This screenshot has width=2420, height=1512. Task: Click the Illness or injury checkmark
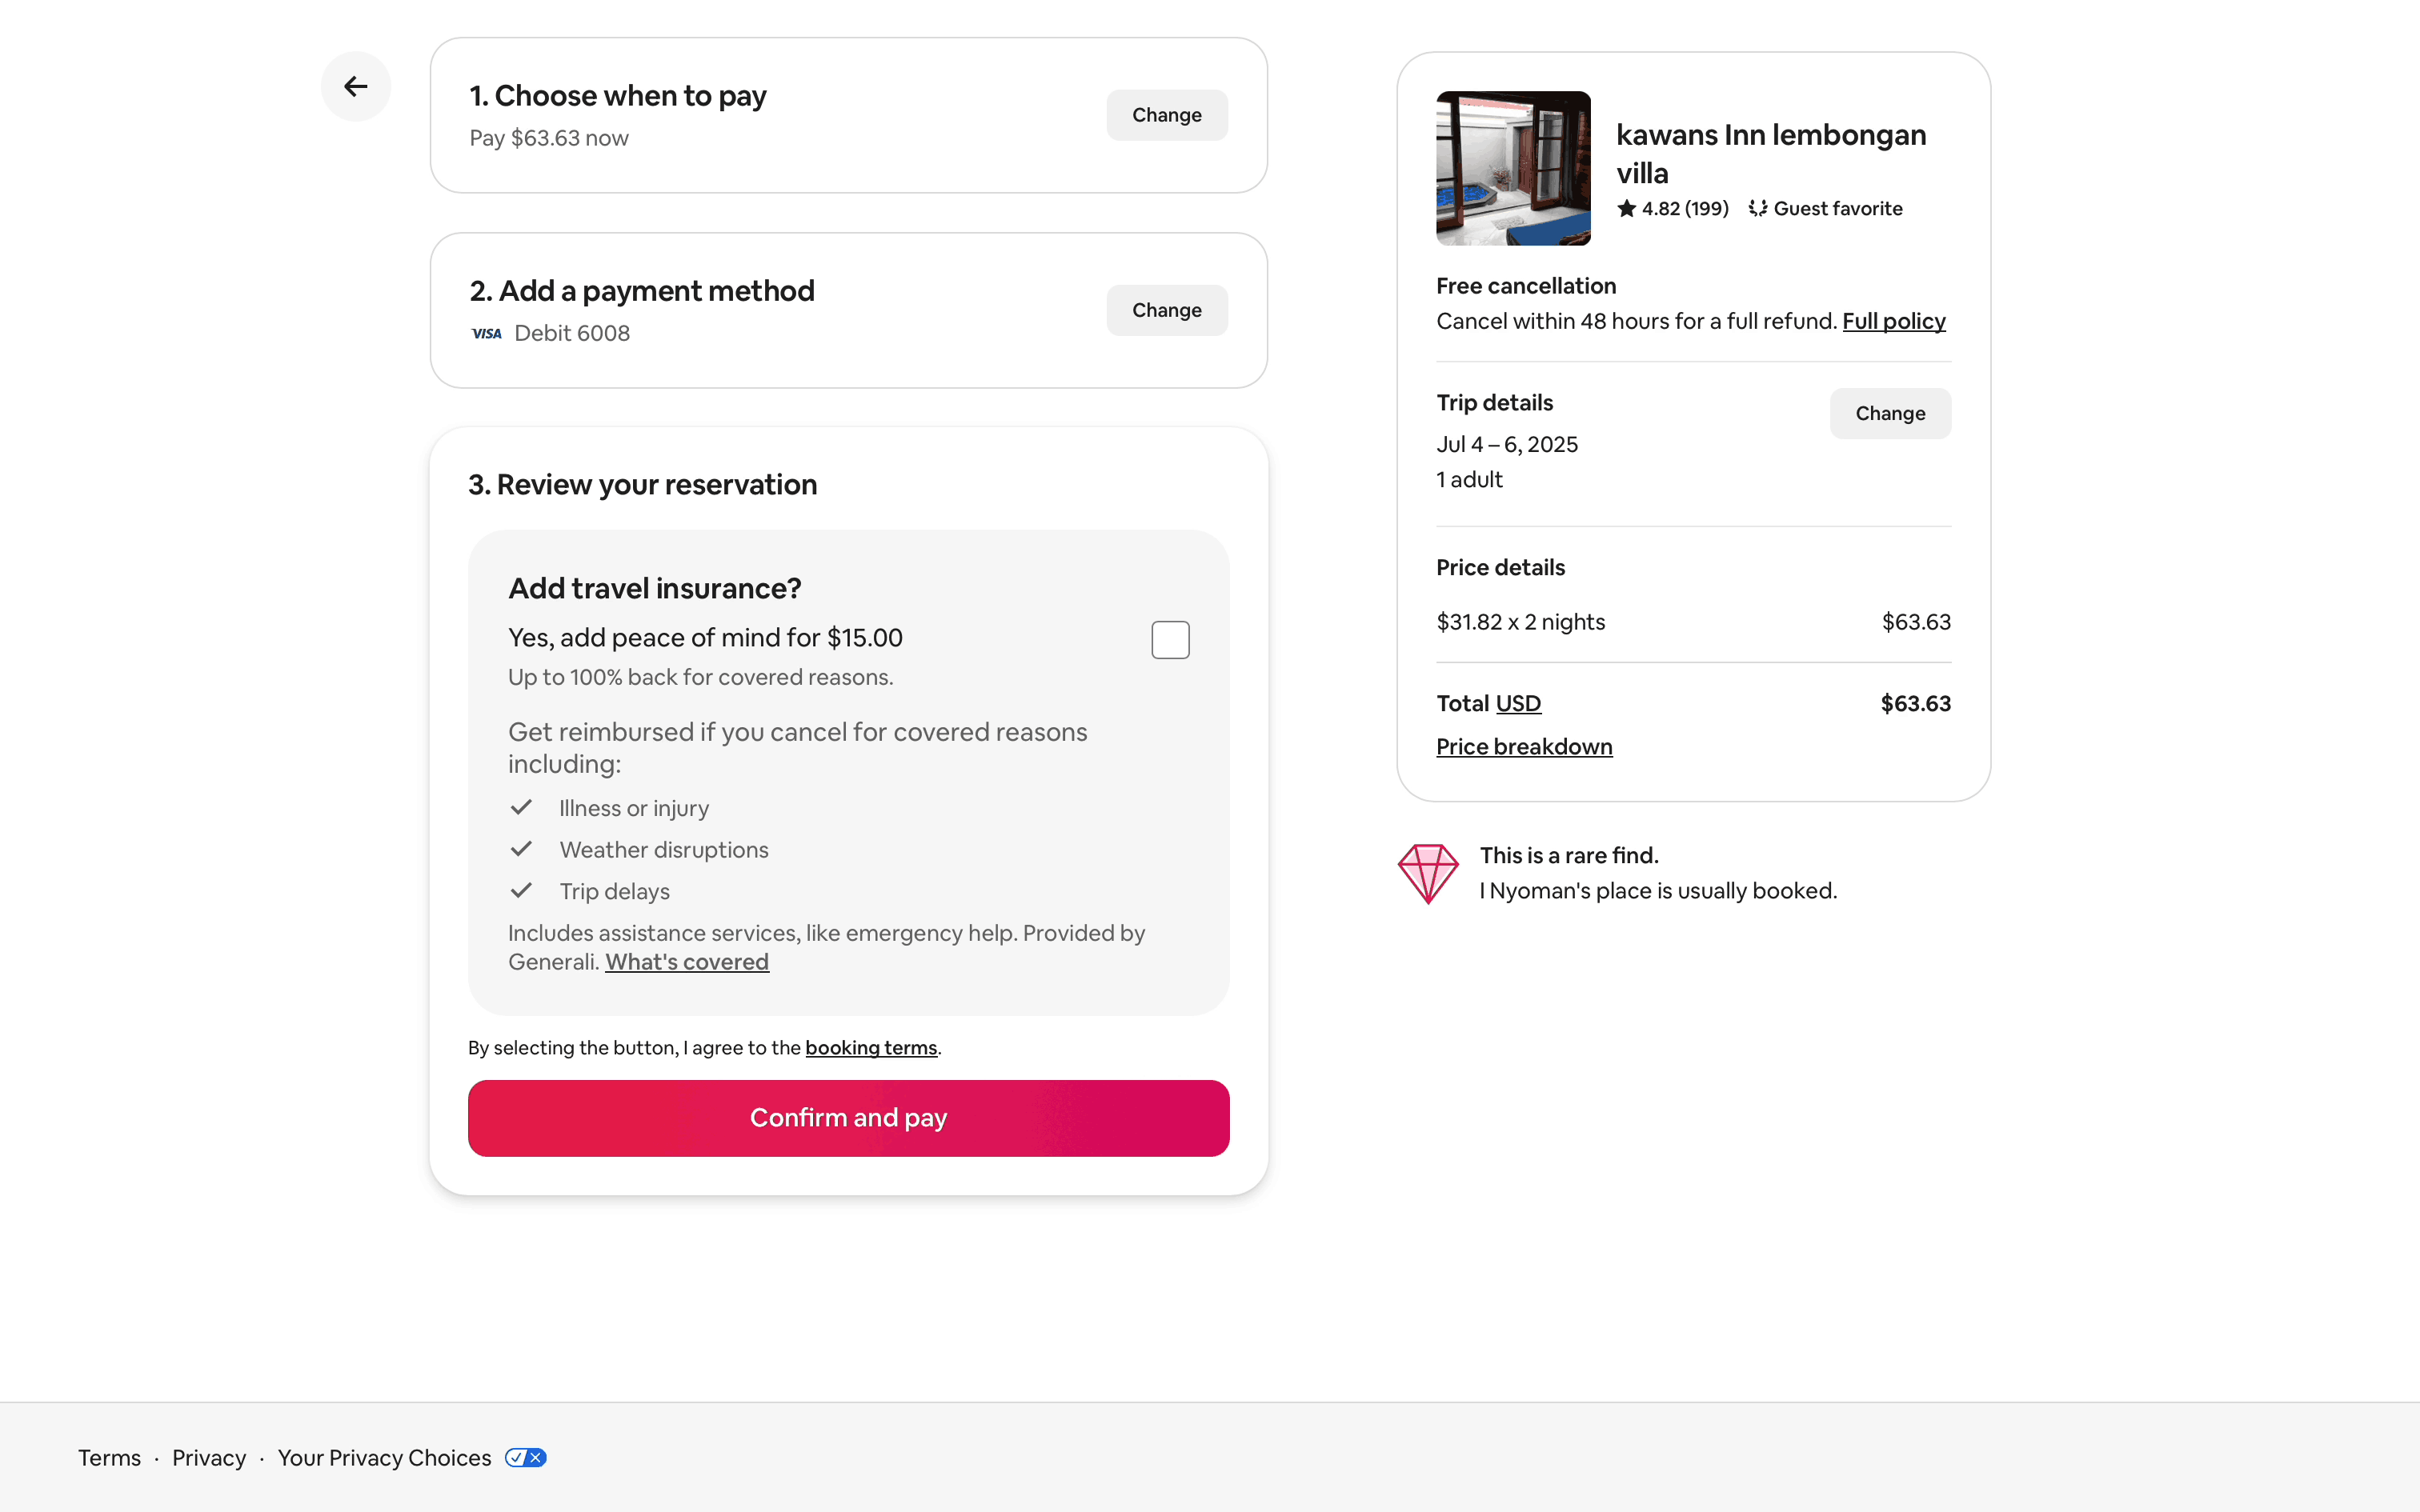coord(521,807)
